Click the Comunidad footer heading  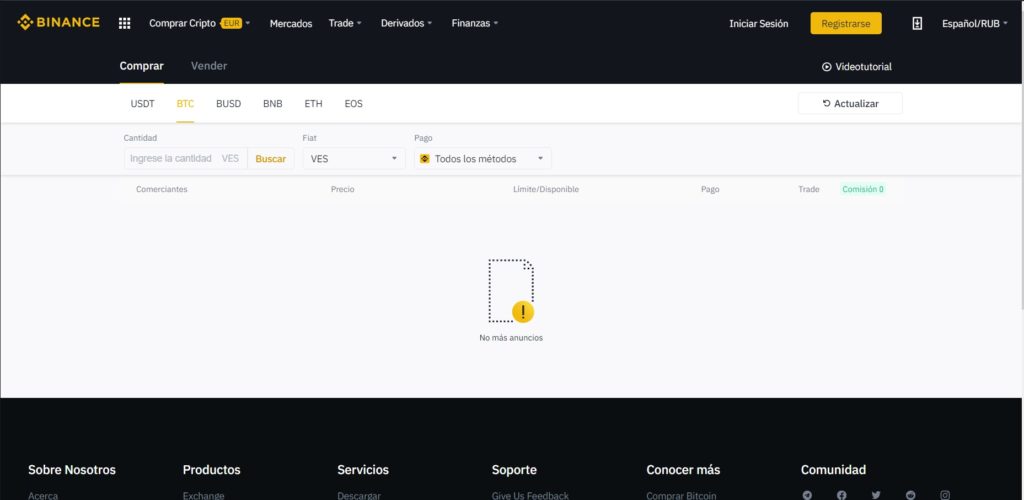(833, 470)
